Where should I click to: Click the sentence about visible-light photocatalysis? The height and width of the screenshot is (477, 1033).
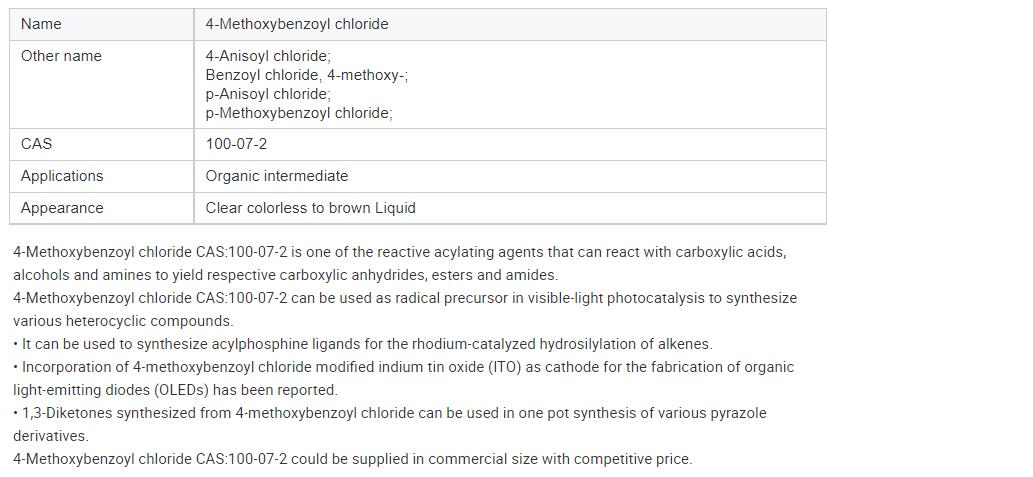pyautogui.click(x=404, y=298)
